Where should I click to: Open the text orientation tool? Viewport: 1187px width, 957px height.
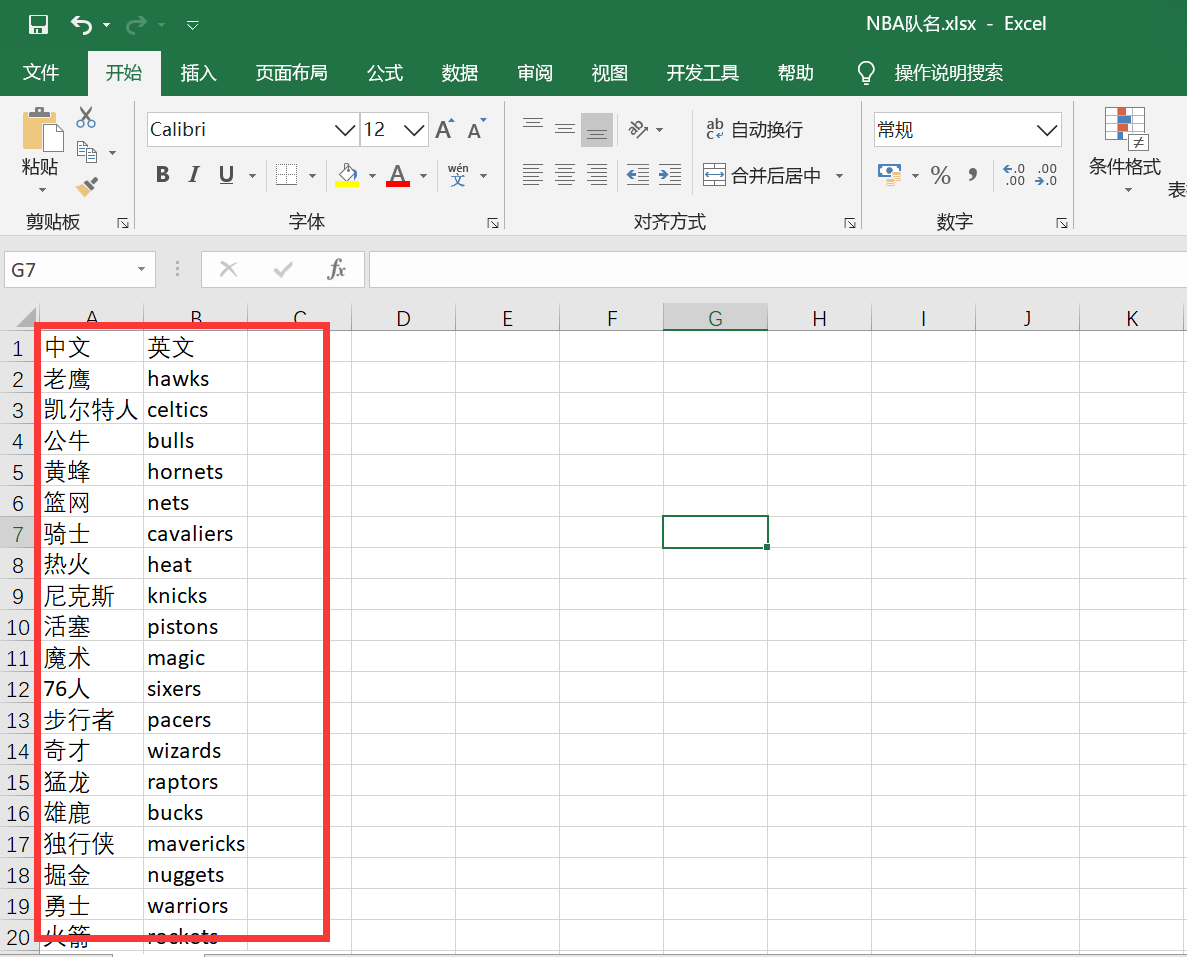[x=638, y=129]
